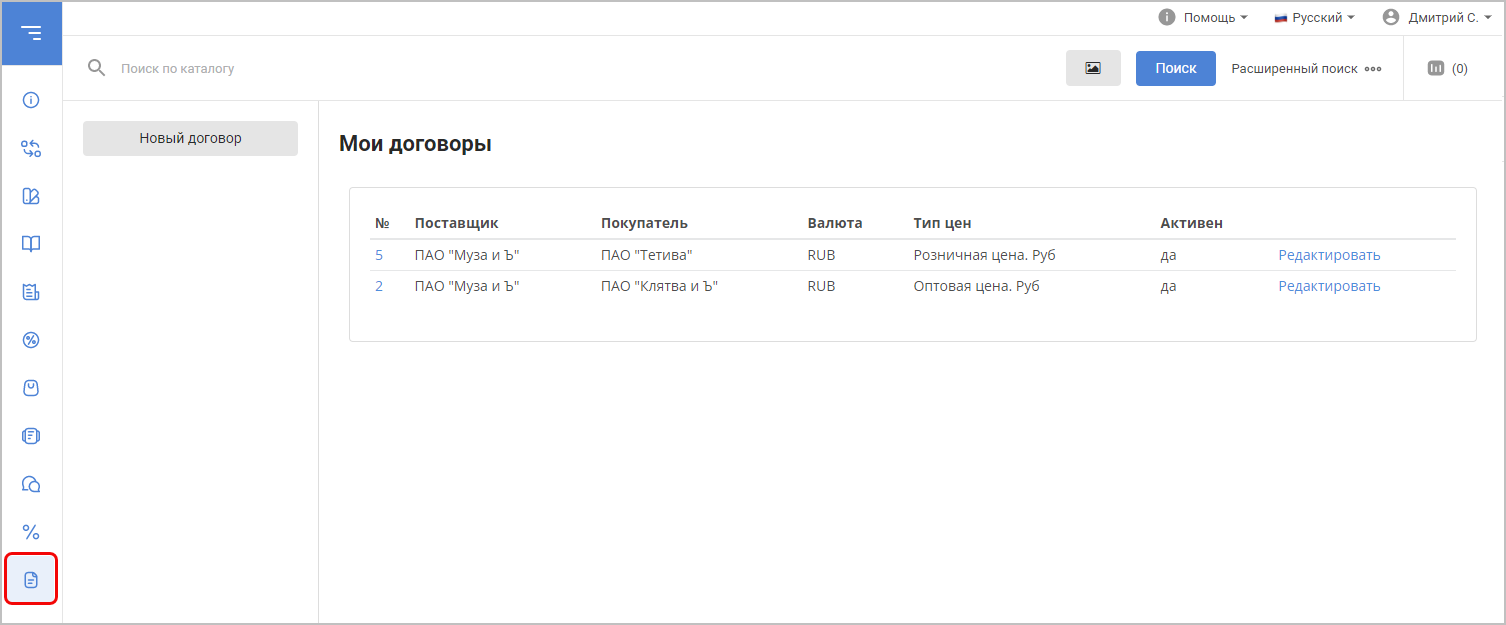The height and width of the screenshot is (625, 1506).
Task: Click the image search button
Action: (x=1093, y=68)
